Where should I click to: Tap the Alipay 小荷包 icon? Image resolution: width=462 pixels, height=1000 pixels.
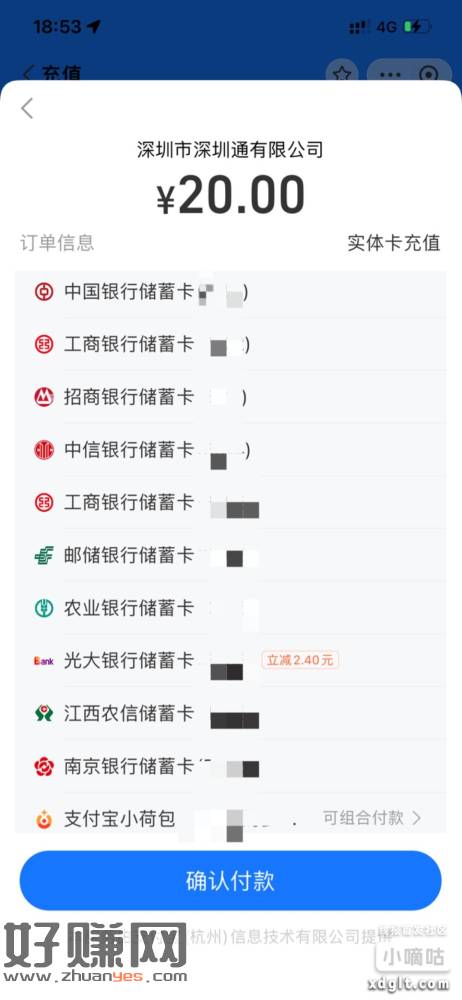44,818
